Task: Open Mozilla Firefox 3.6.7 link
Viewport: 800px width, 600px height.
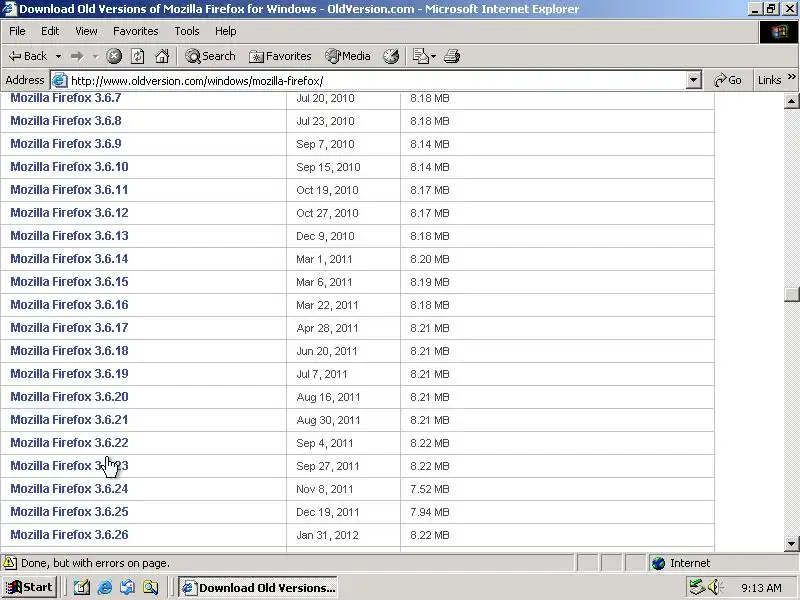Action: click(66, 98)
